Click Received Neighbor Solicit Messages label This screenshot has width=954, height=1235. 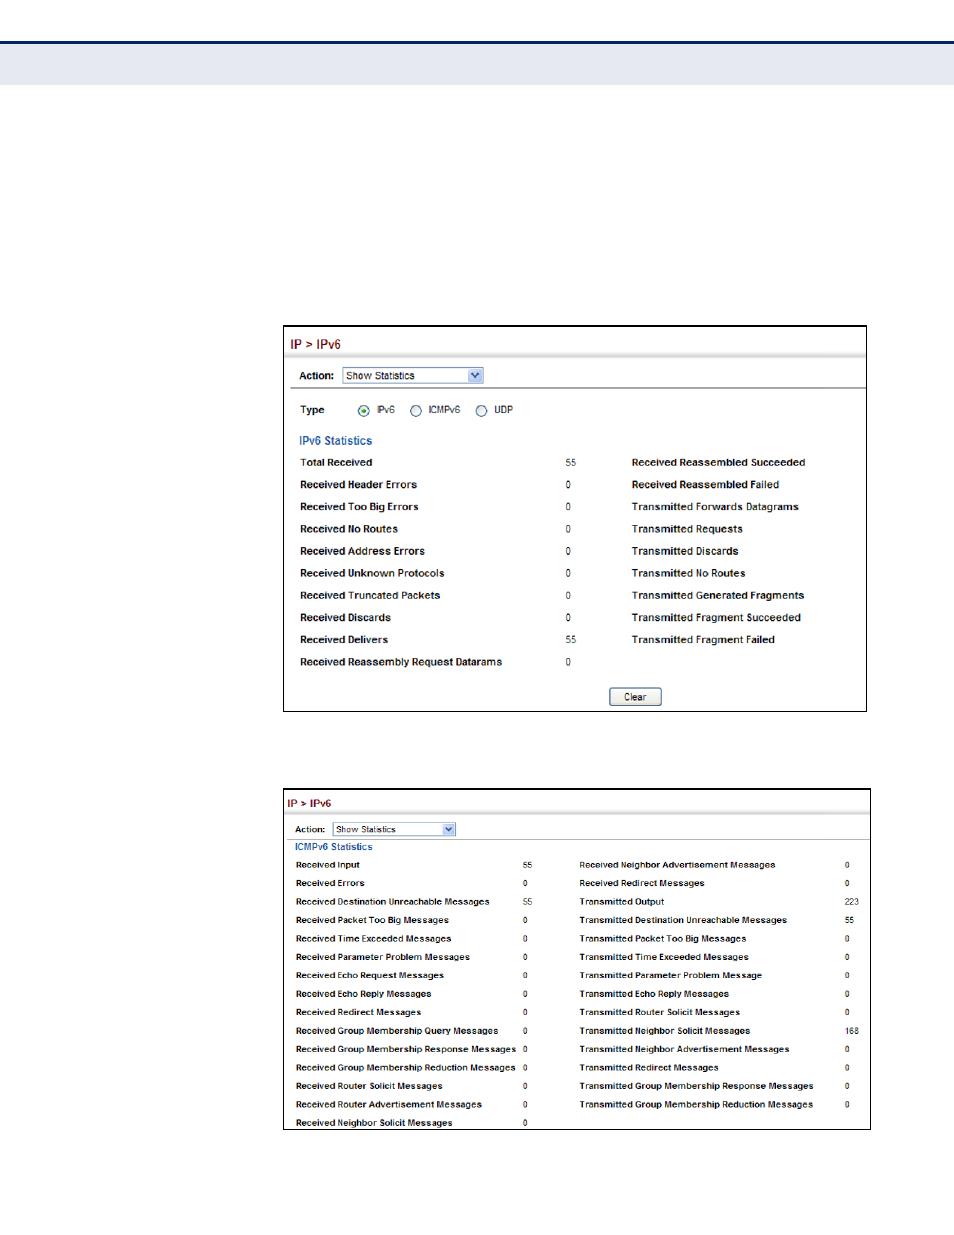coord(374,1123)
